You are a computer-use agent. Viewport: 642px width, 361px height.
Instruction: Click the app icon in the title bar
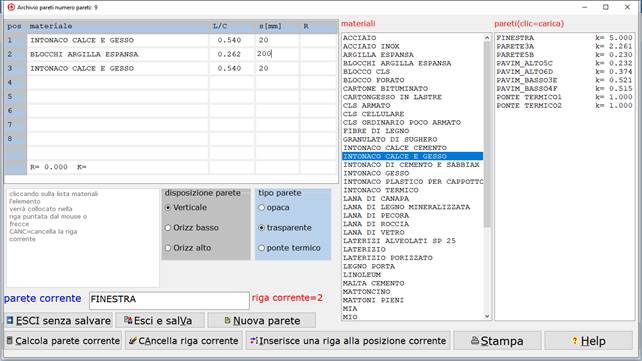(11, 7)
